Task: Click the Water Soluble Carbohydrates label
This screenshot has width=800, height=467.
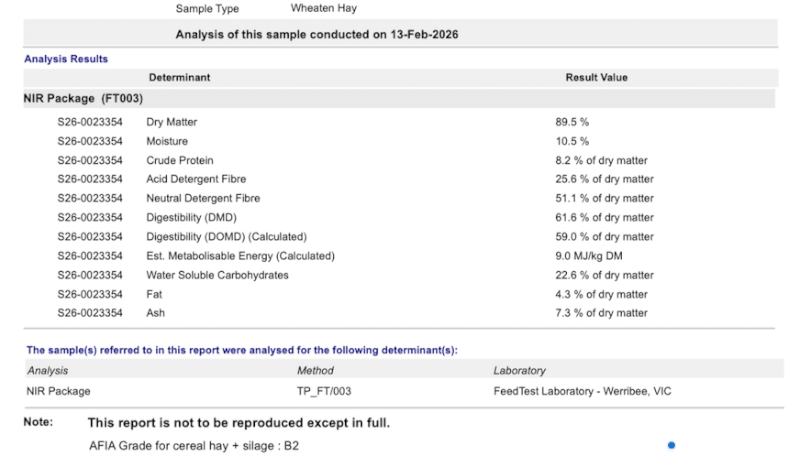Action: click(x=217, y=275)
